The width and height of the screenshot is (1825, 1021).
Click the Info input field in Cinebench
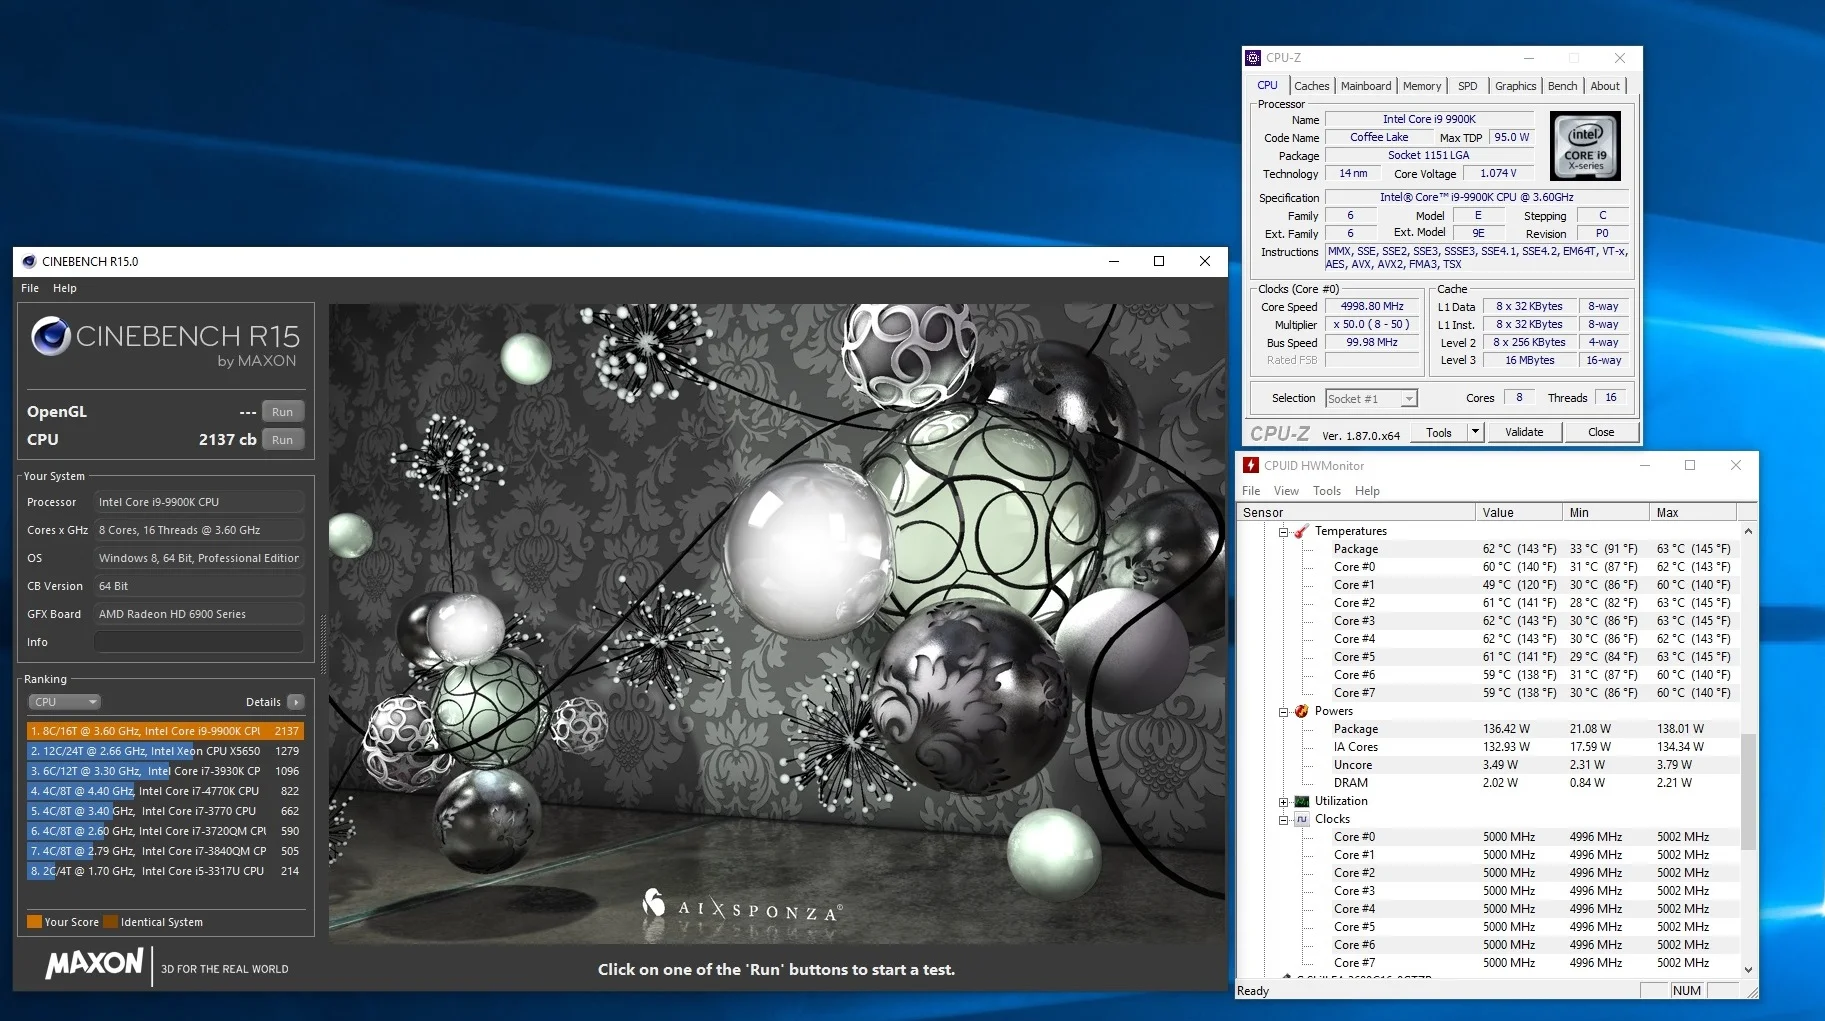(199, 642)
